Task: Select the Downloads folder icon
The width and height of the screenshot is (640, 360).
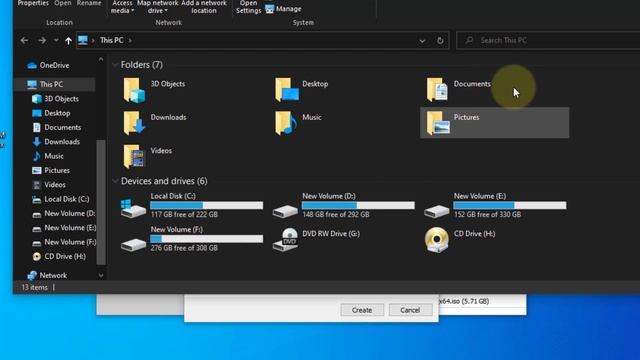Action: tap(134, 123)
